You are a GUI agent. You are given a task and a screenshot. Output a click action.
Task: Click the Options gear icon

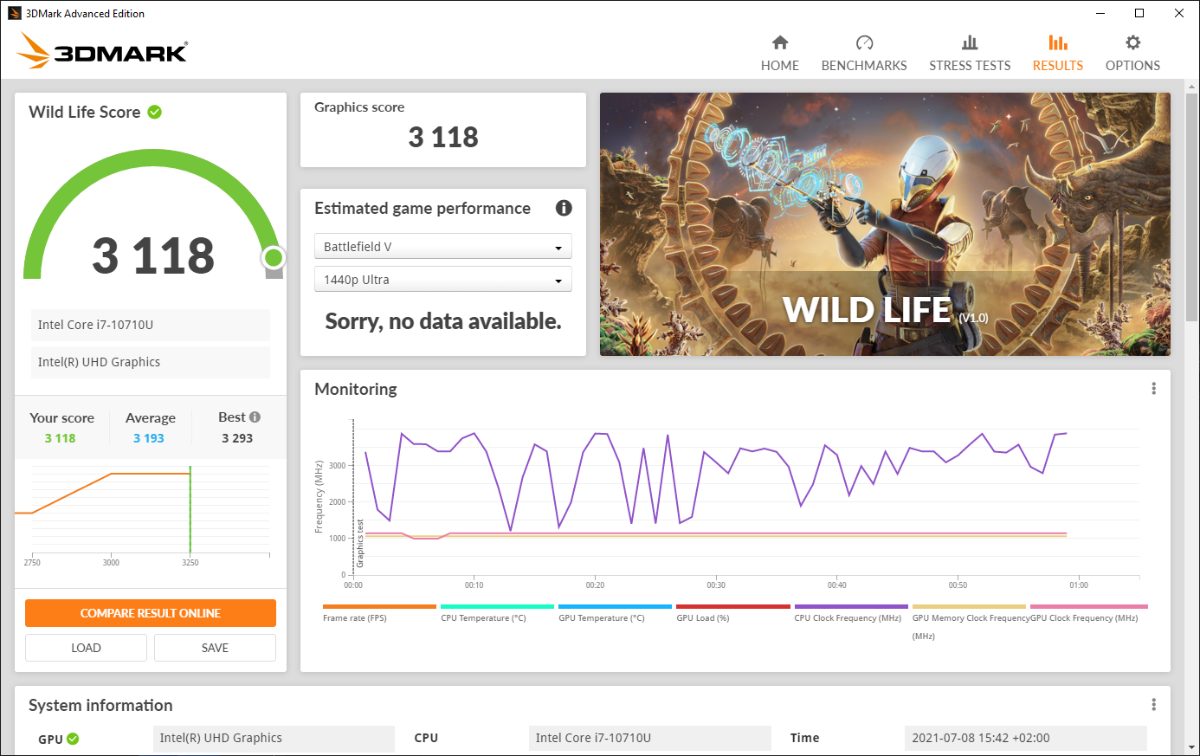coord(1132,43)
